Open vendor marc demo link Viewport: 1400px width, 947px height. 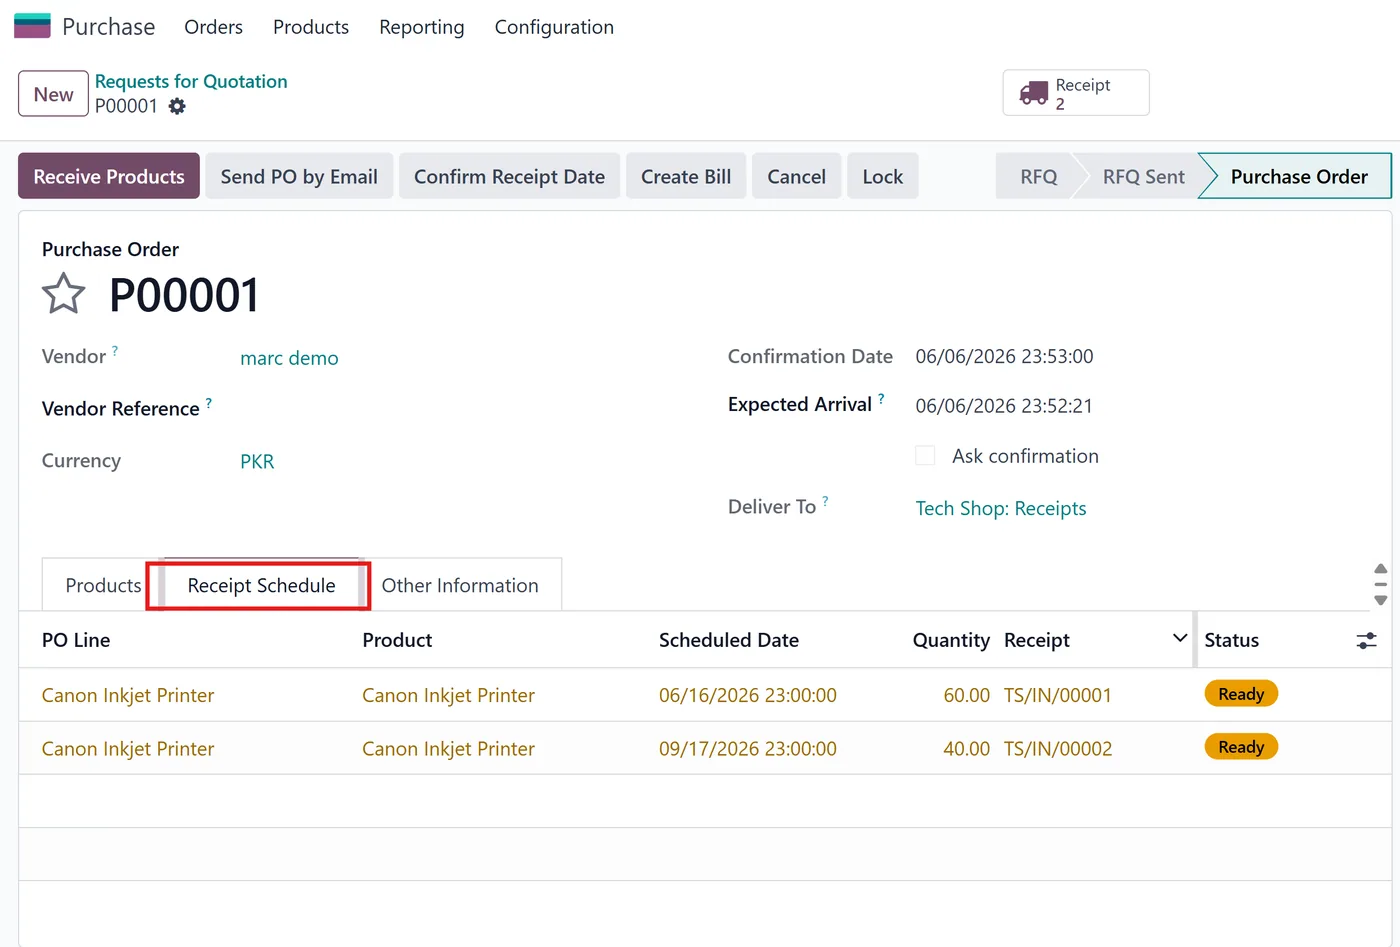point(289,358)
